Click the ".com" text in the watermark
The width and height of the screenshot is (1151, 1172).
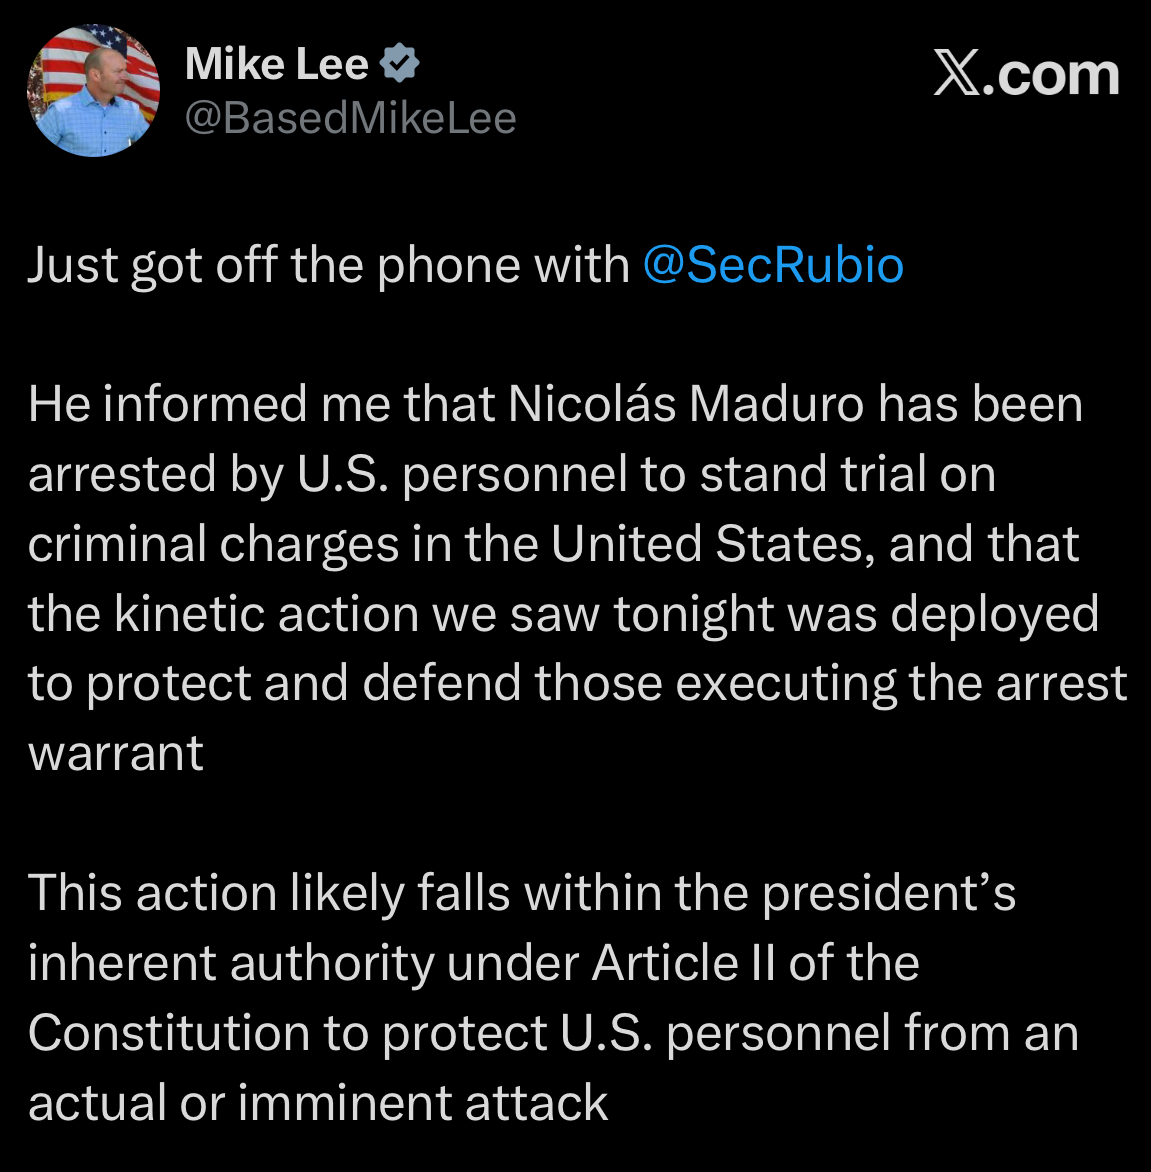click(x=1050, y=74)
